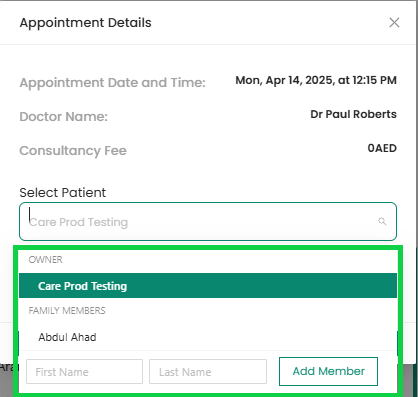
Task: Click the Appointment Details title text
Action: click(x=85, y=23)
